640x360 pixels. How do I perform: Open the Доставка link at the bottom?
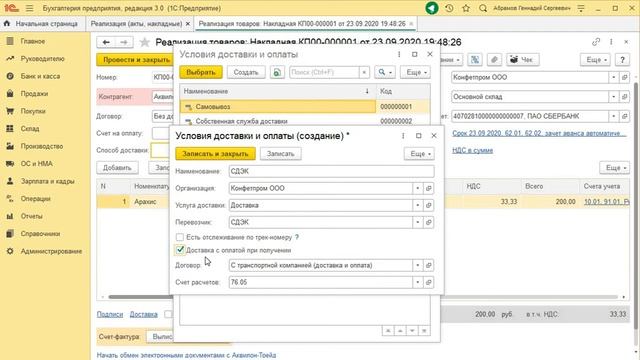[x=144, y=314]
